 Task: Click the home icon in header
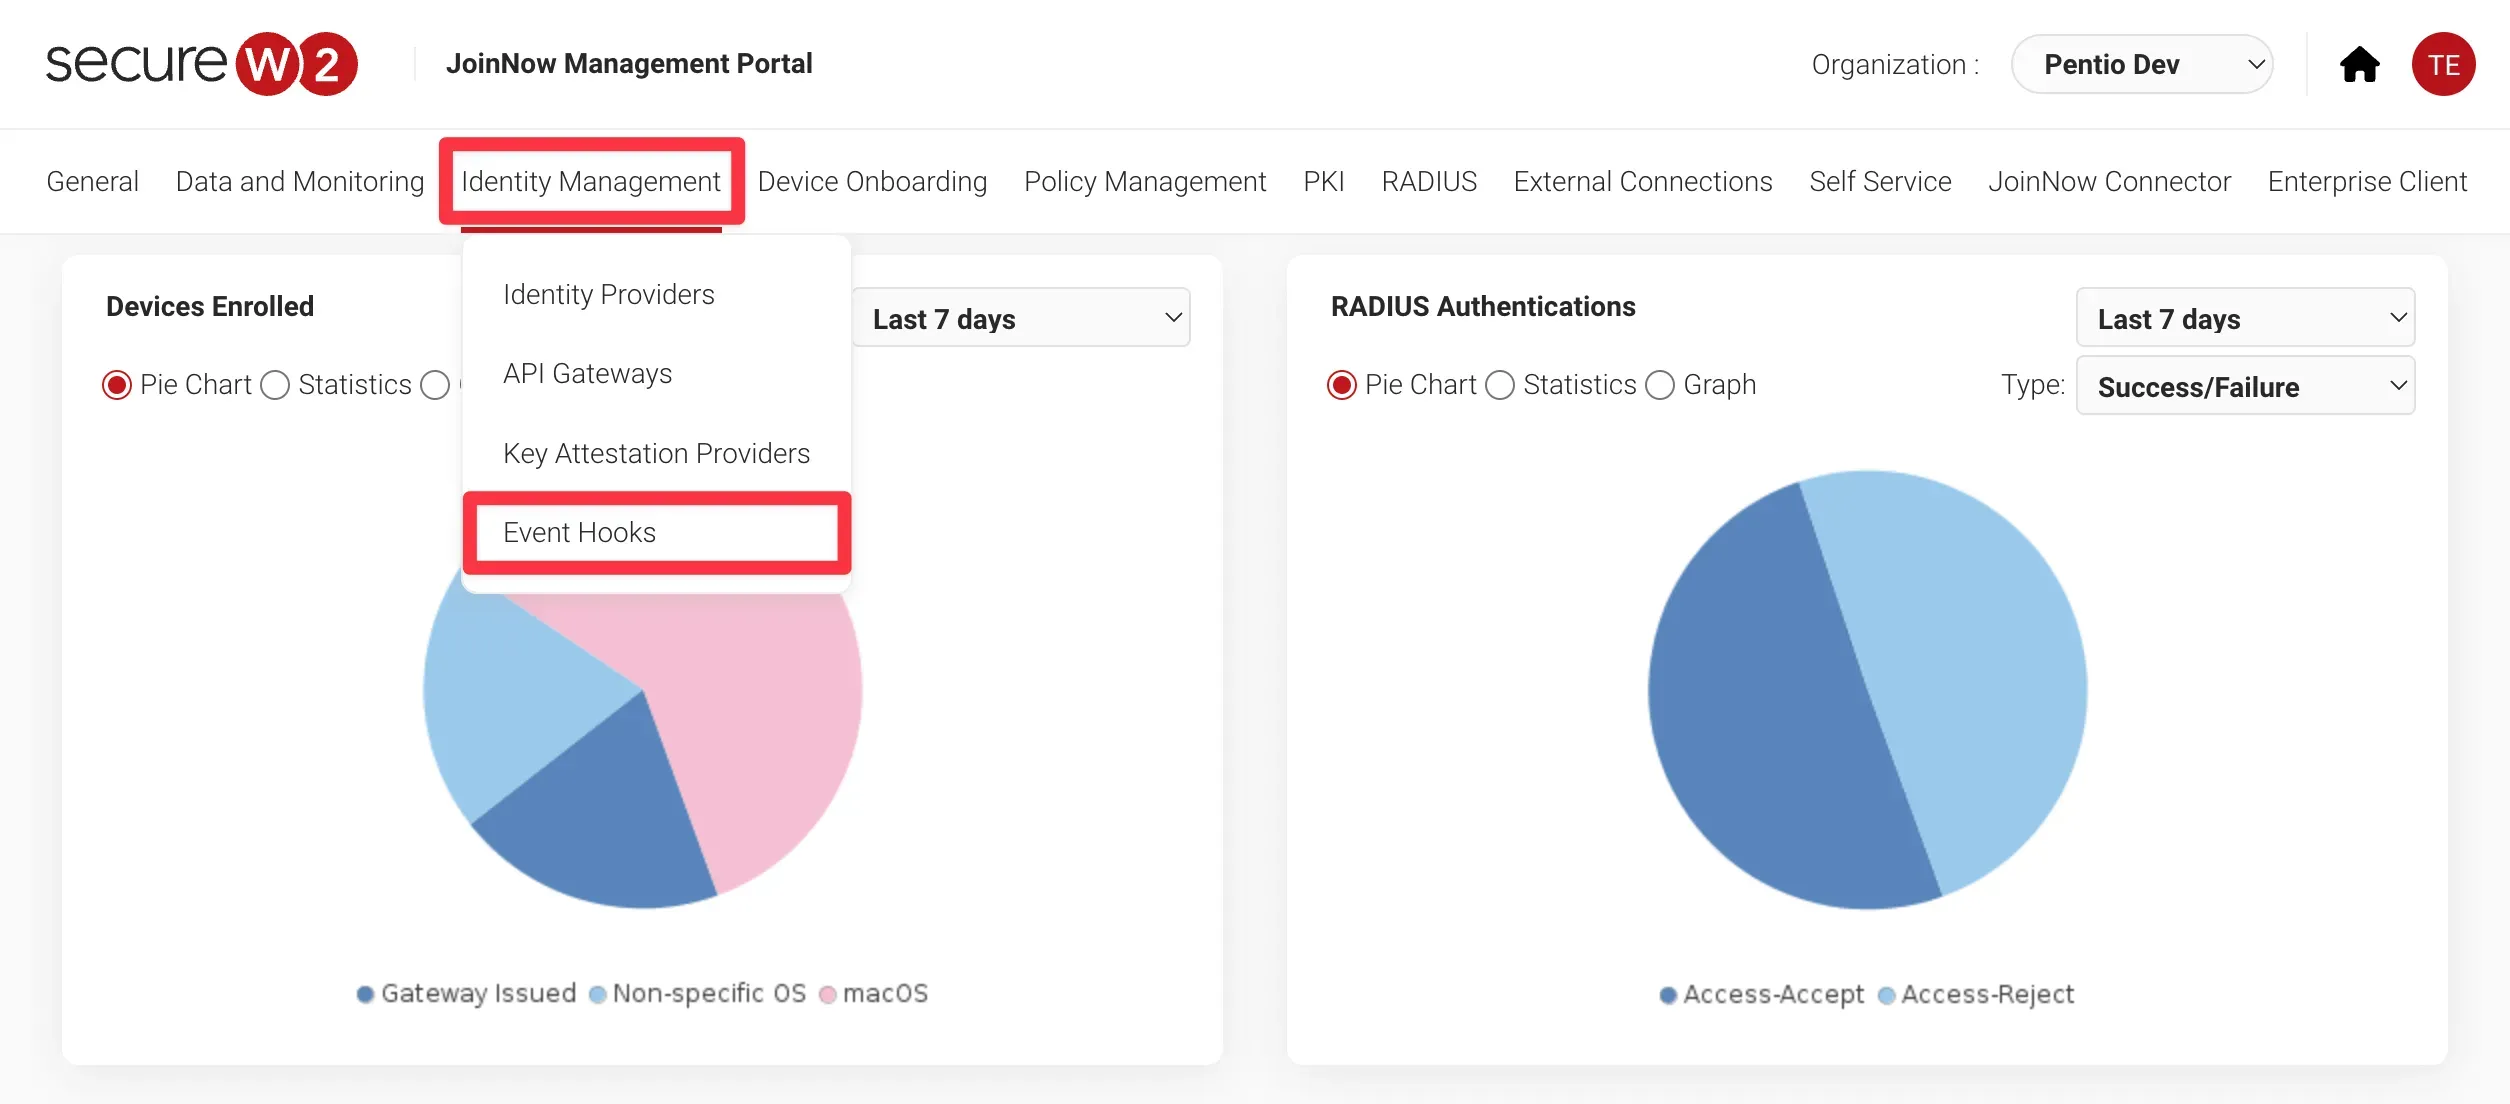(2359, 65)
